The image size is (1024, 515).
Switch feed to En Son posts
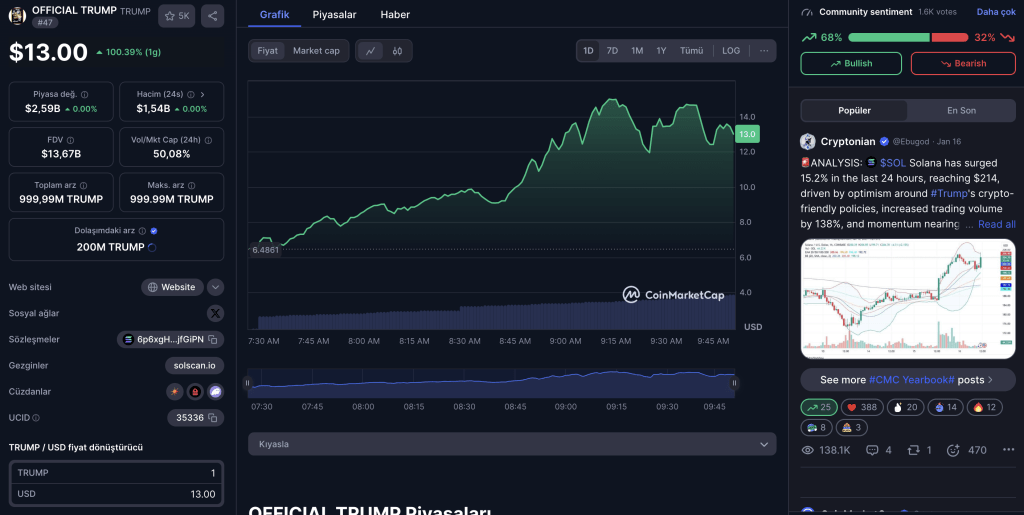click(960, 110)
